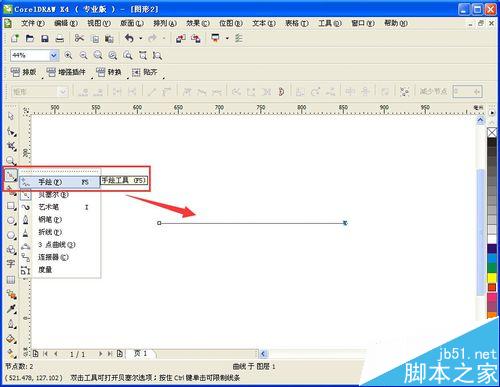The height and width of the screenshot is (387, 500).
Task: Click the no-color X swatch
Action: tap(492, 133)
